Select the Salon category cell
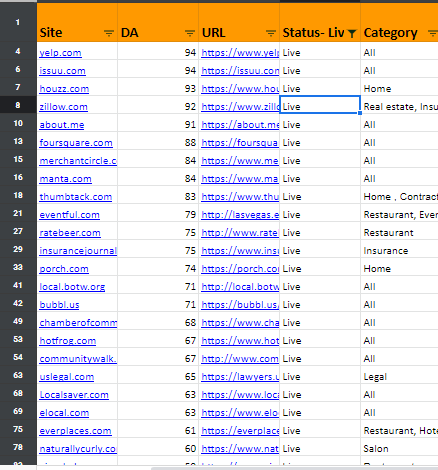The height and width of the screenshot is (470, 438). point(399,447)
